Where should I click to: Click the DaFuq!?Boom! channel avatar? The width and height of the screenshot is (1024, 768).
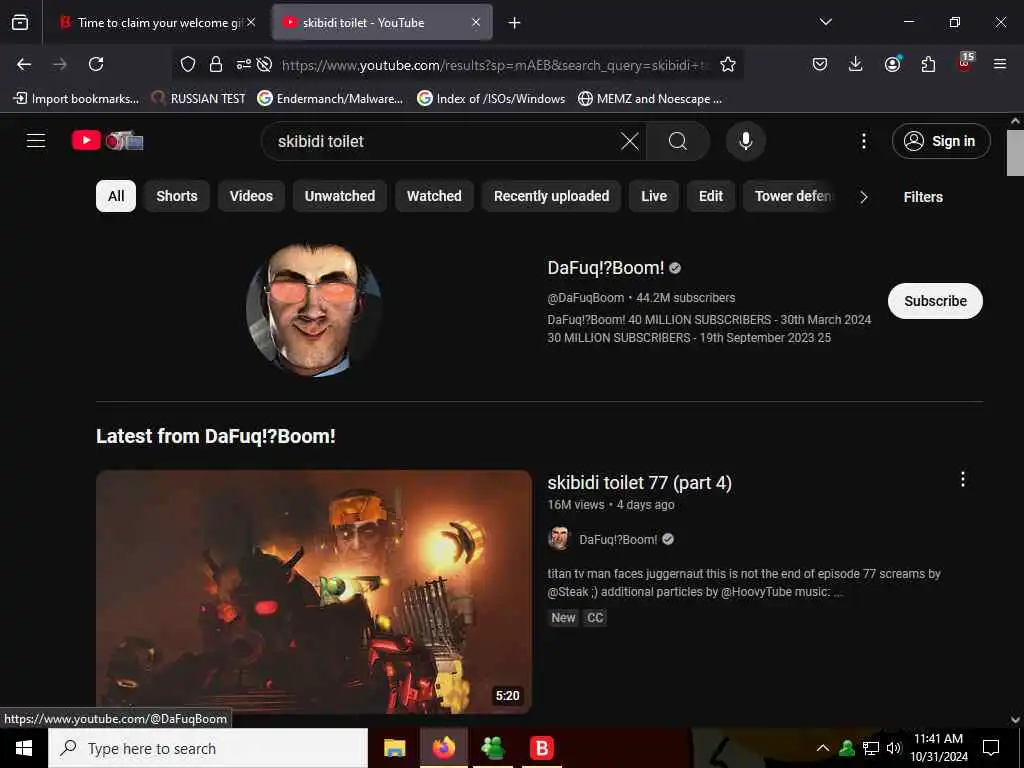click(x=313, y=310)
